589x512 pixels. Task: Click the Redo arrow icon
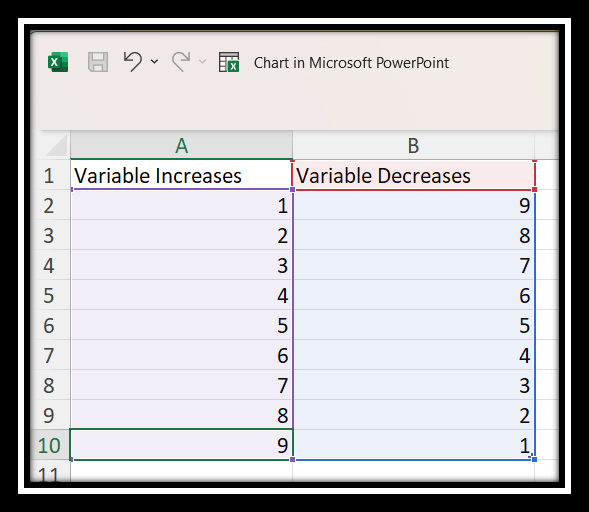181,62
